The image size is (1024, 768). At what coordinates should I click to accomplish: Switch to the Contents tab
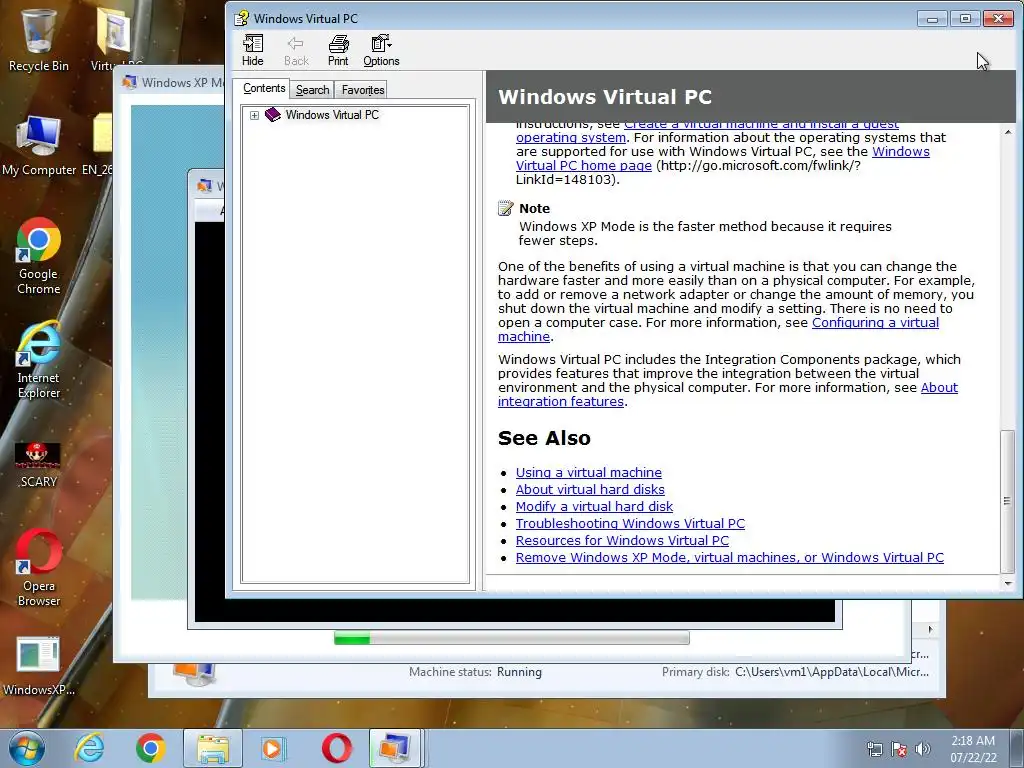coord(264,88)
